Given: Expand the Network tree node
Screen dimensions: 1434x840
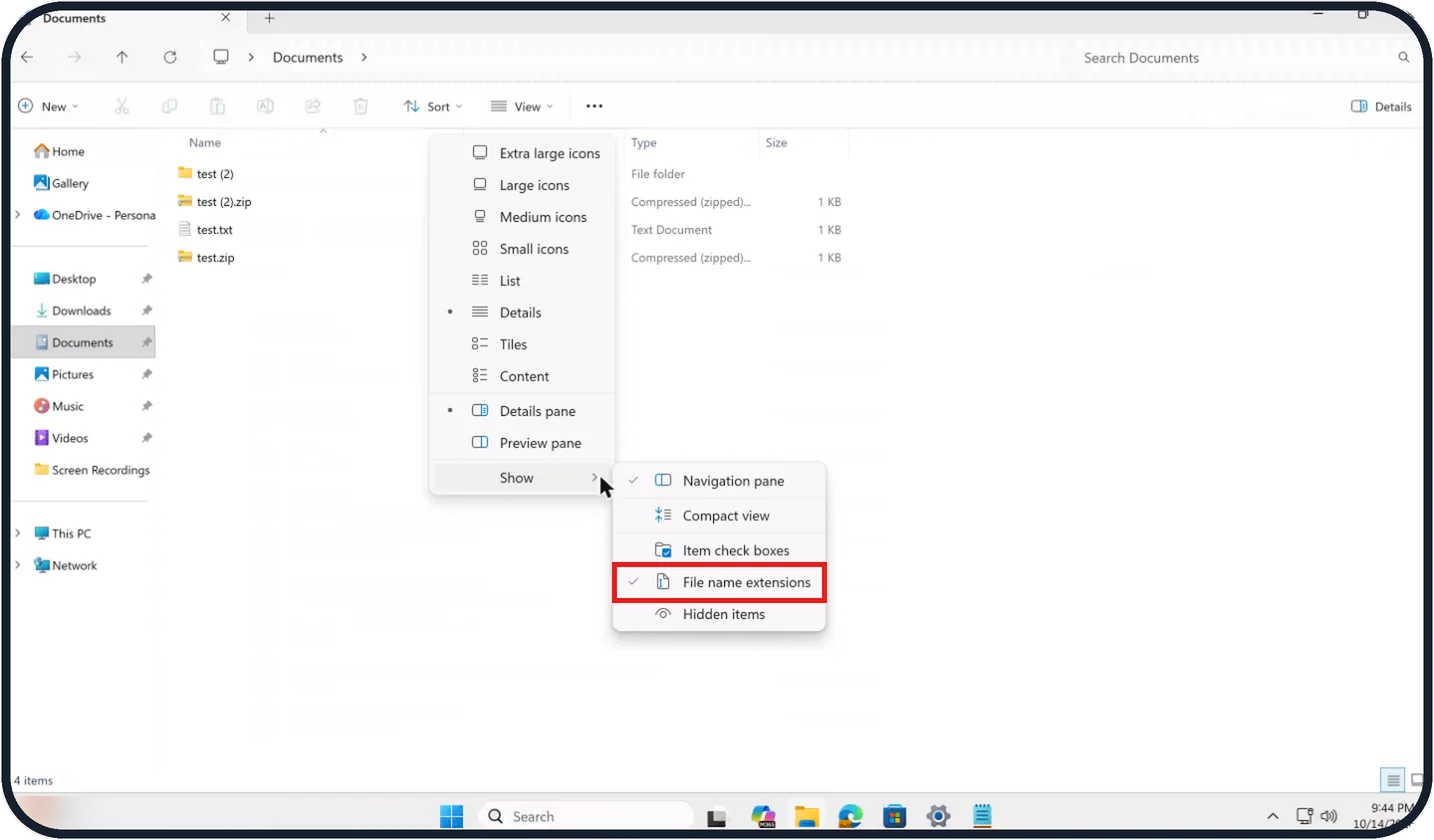Looking at the screenshot, I should [x=18, y=566].
